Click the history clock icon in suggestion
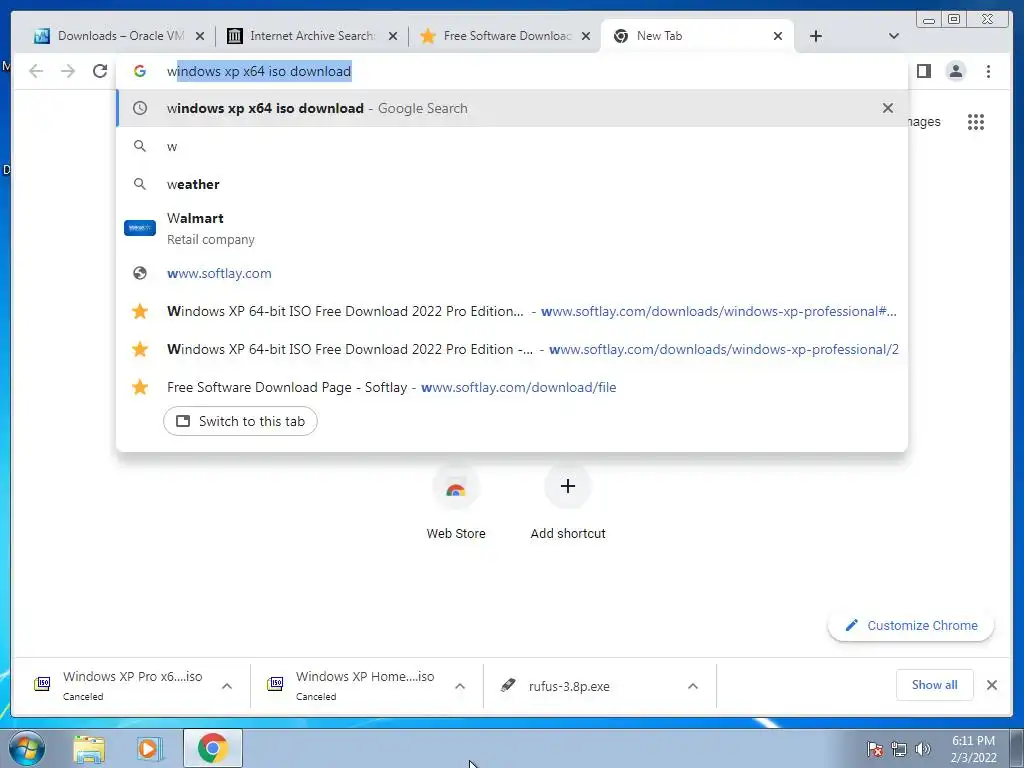This screenshot has width=1024, height=768. coord(140,108)
